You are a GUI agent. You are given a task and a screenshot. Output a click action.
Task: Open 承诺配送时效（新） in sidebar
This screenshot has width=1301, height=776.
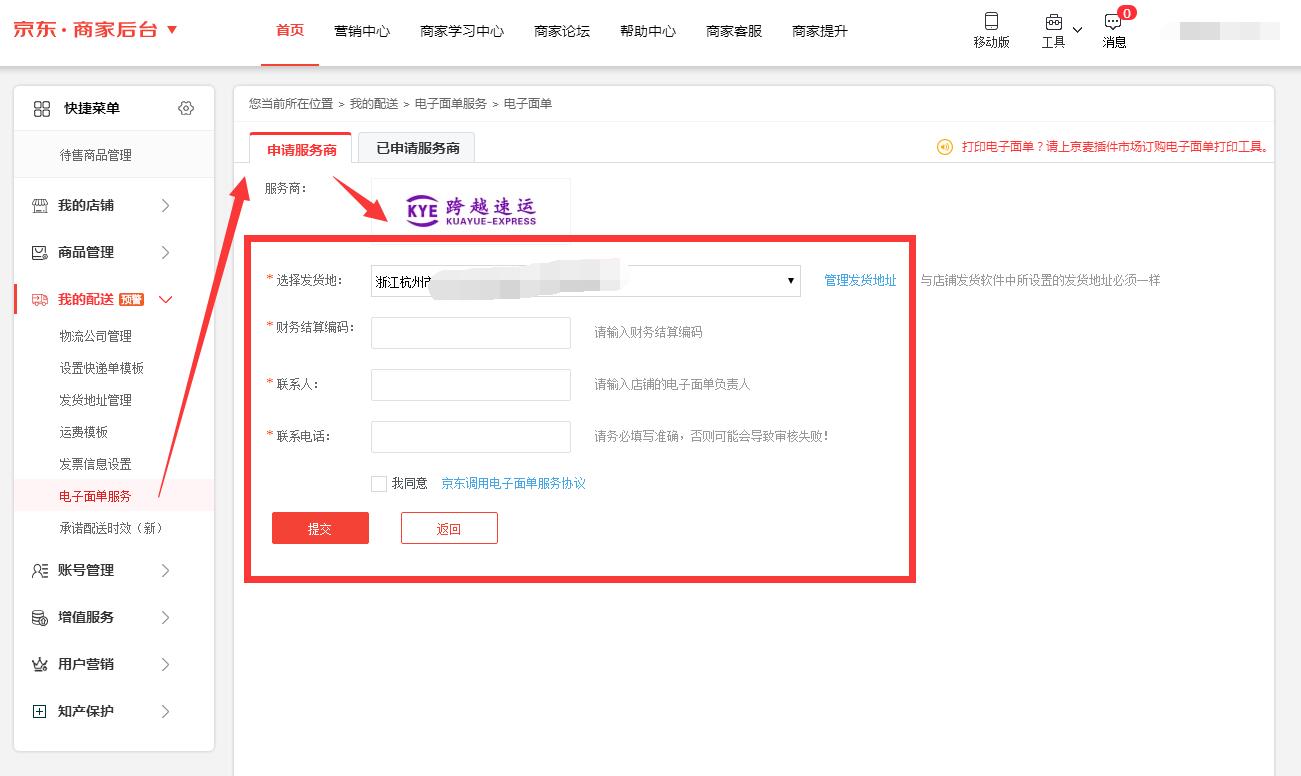tap(111, 528)
